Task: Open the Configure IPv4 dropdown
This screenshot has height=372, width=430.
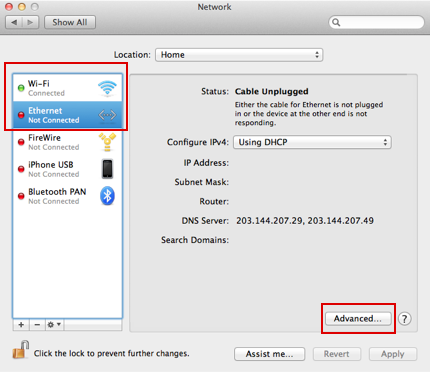Action: [x=312, y=142]
